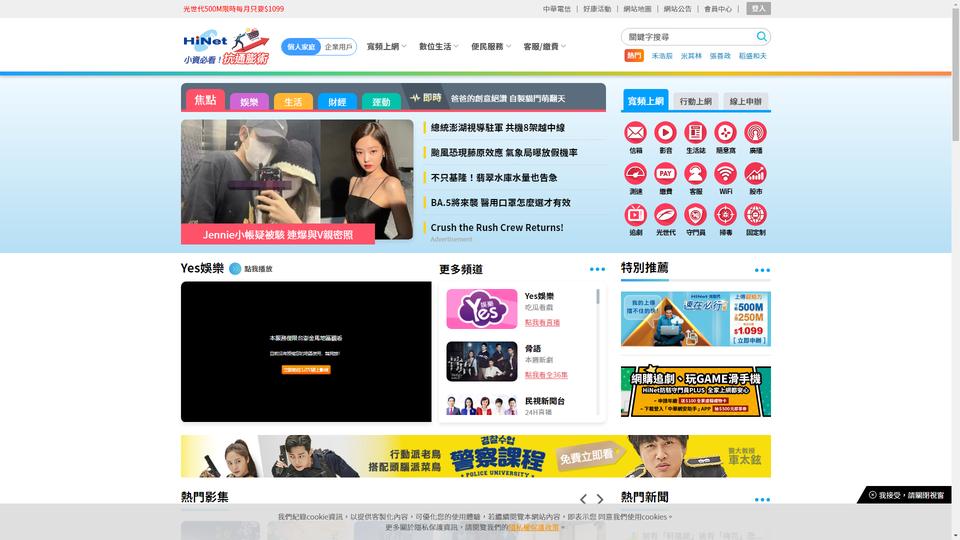Open the 信箱 mail icon
Viewport: 960px width, 540px height.
[636, 133]
